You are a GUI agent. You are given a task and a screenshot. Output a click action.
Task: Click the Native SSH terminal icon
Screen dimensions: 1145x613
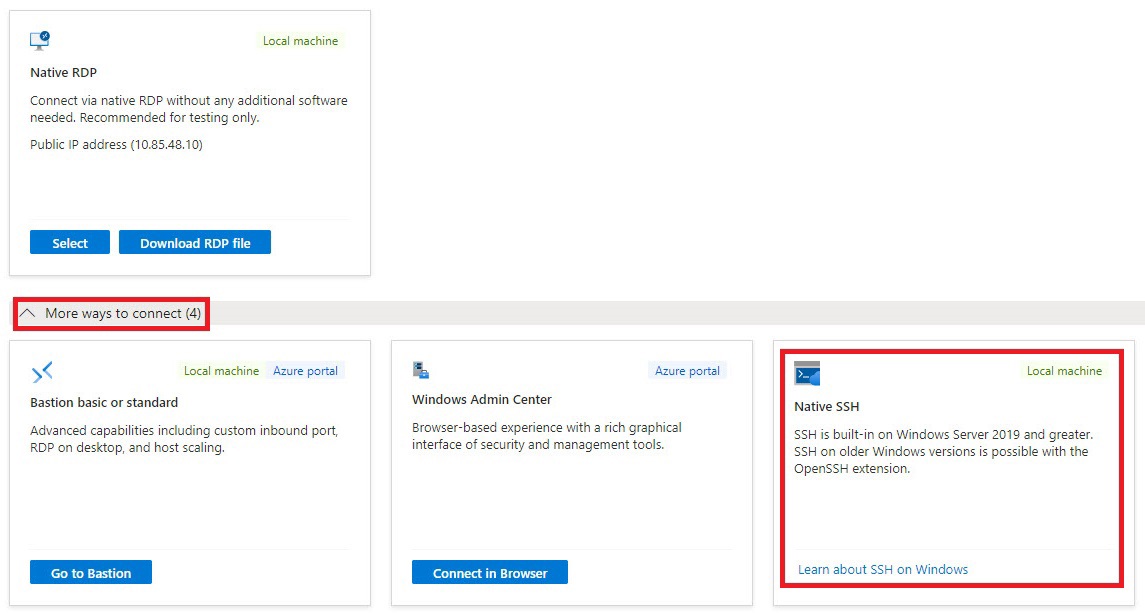pyautogui.click(x=807, y=373)
